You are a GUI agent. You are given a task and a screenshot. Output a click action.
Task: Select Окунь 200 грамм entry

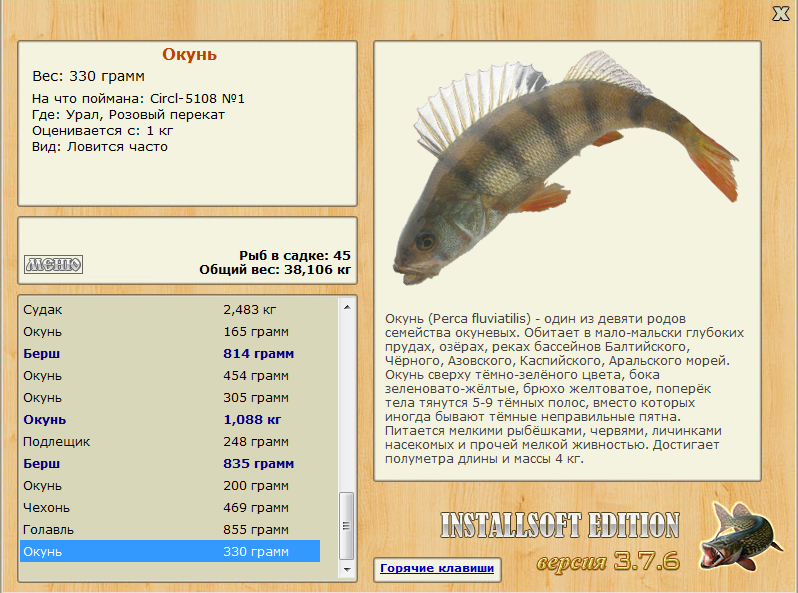point(170,486)
